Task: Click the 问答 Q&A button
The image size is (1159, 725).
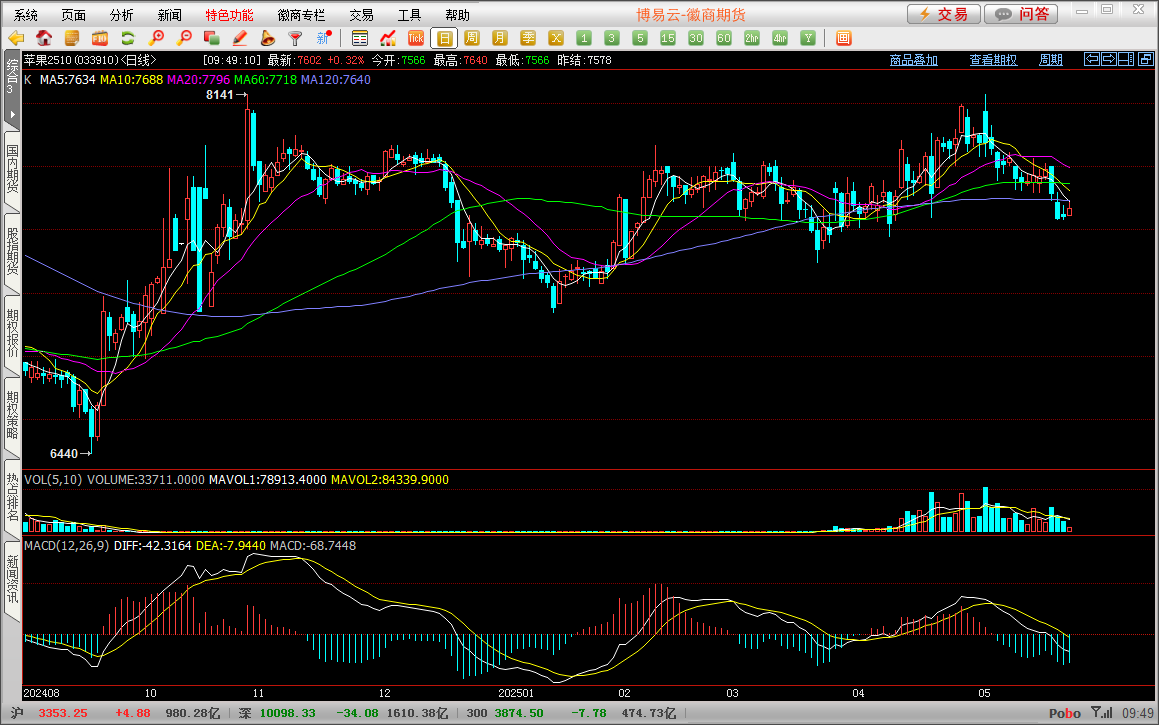Action: tap(1021, 14)
